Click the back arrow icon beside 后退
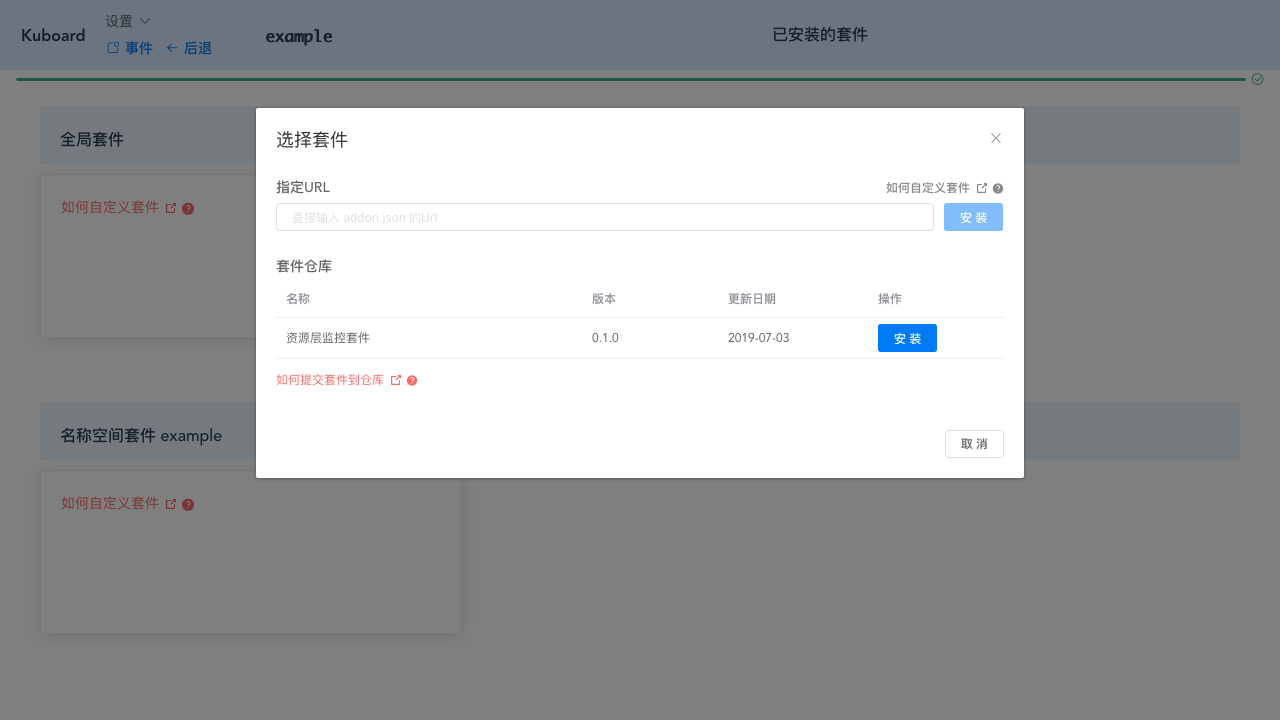The width and height of the screenshot is (1280, 720). point(172,47)
